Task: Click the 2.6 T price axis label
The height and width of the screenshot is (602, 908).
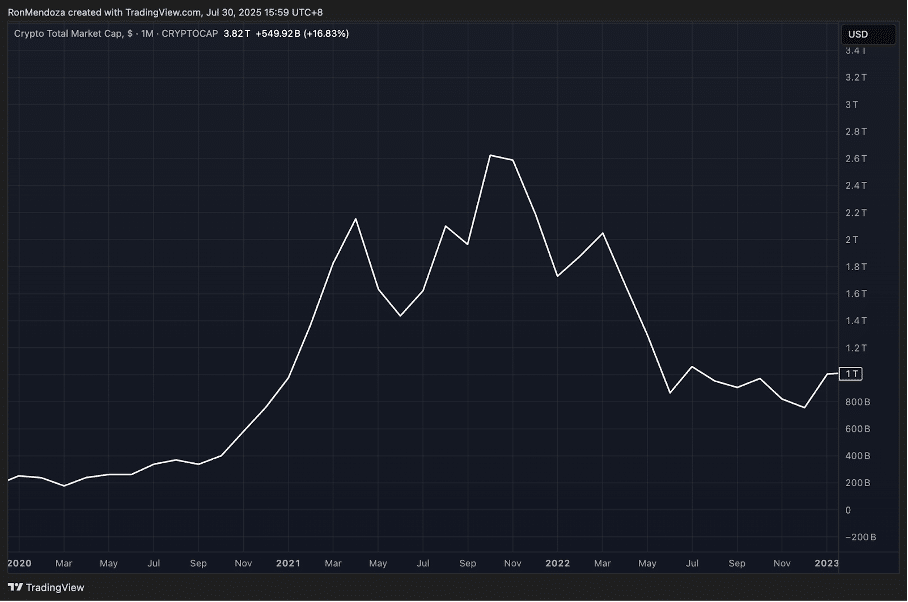Action: click(858, 158)
